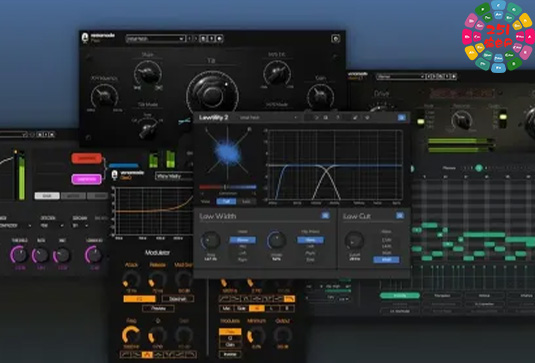Click the red module block in the left compressor window
535x363 pixels.
tap(87, 158)
